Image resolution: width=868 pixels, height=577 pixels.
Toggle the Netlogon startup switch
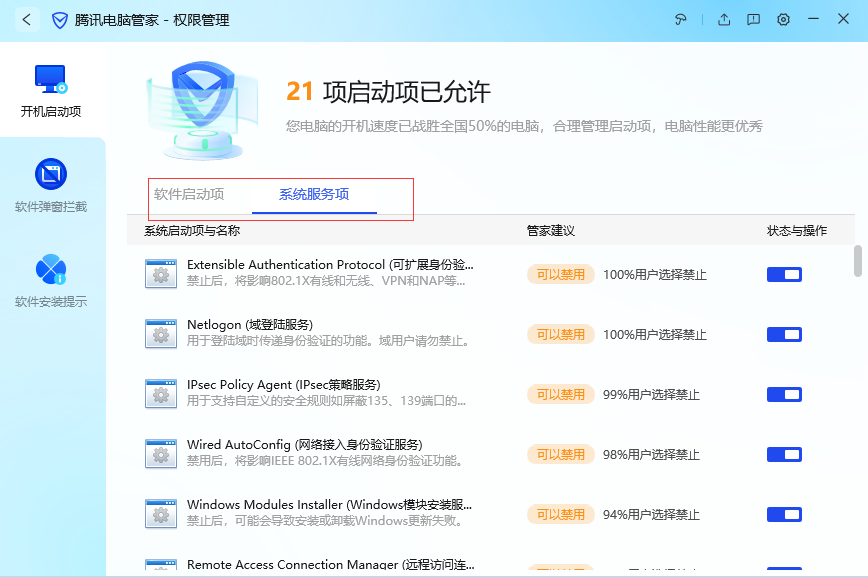click(x=784, y=334)
